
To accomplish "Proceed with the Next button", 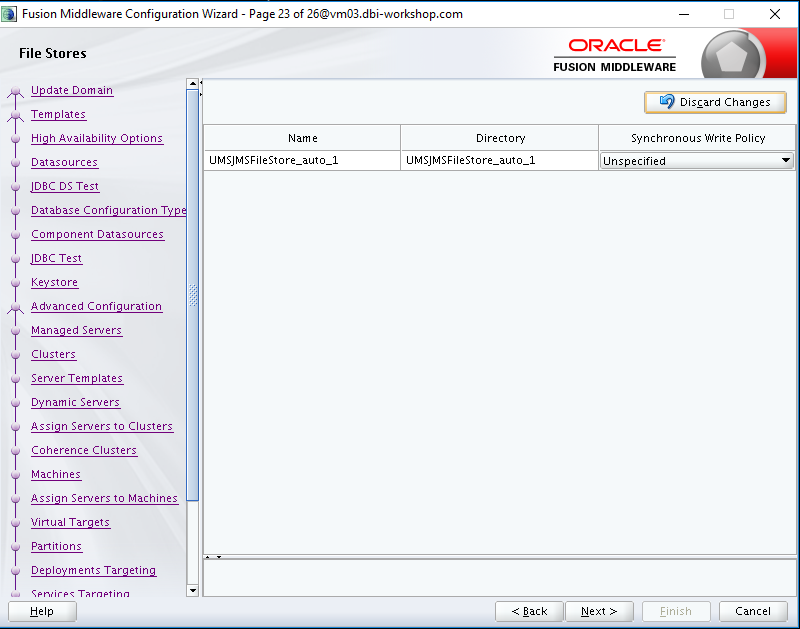I will coord(599,611).
